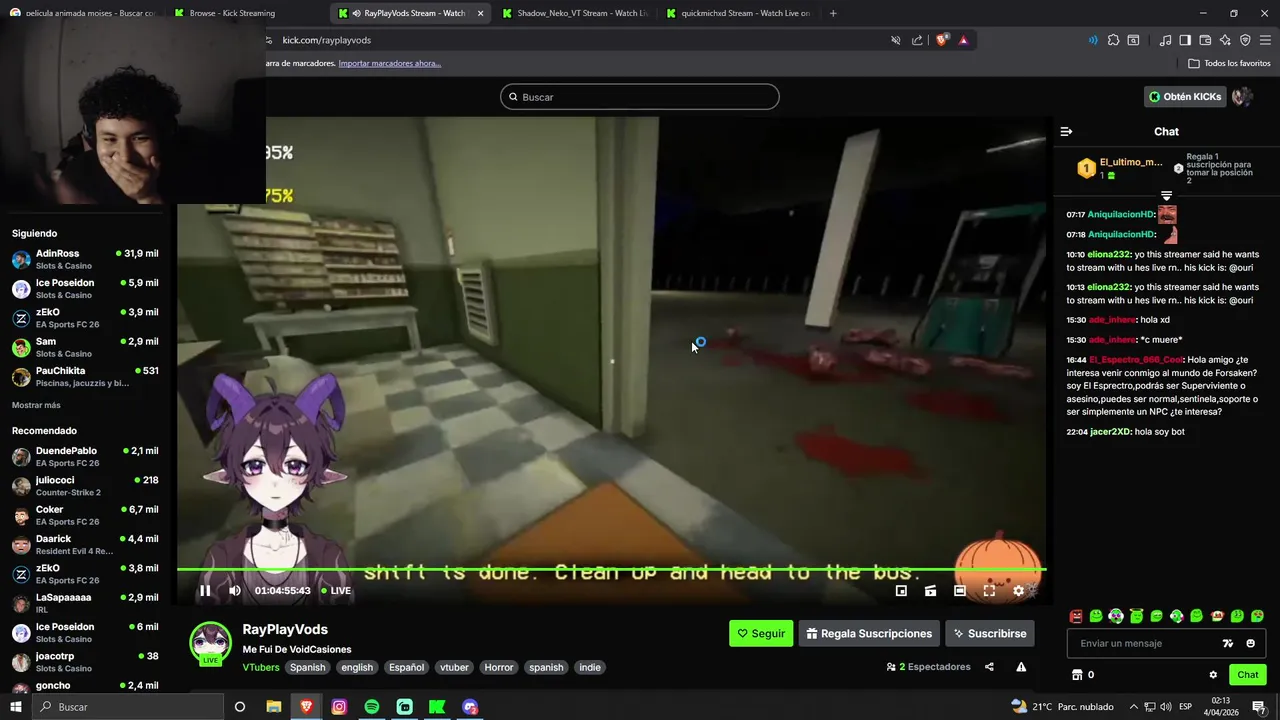Click the indie tag
This screenshot has height=720, width=1280.
point(590,668)
